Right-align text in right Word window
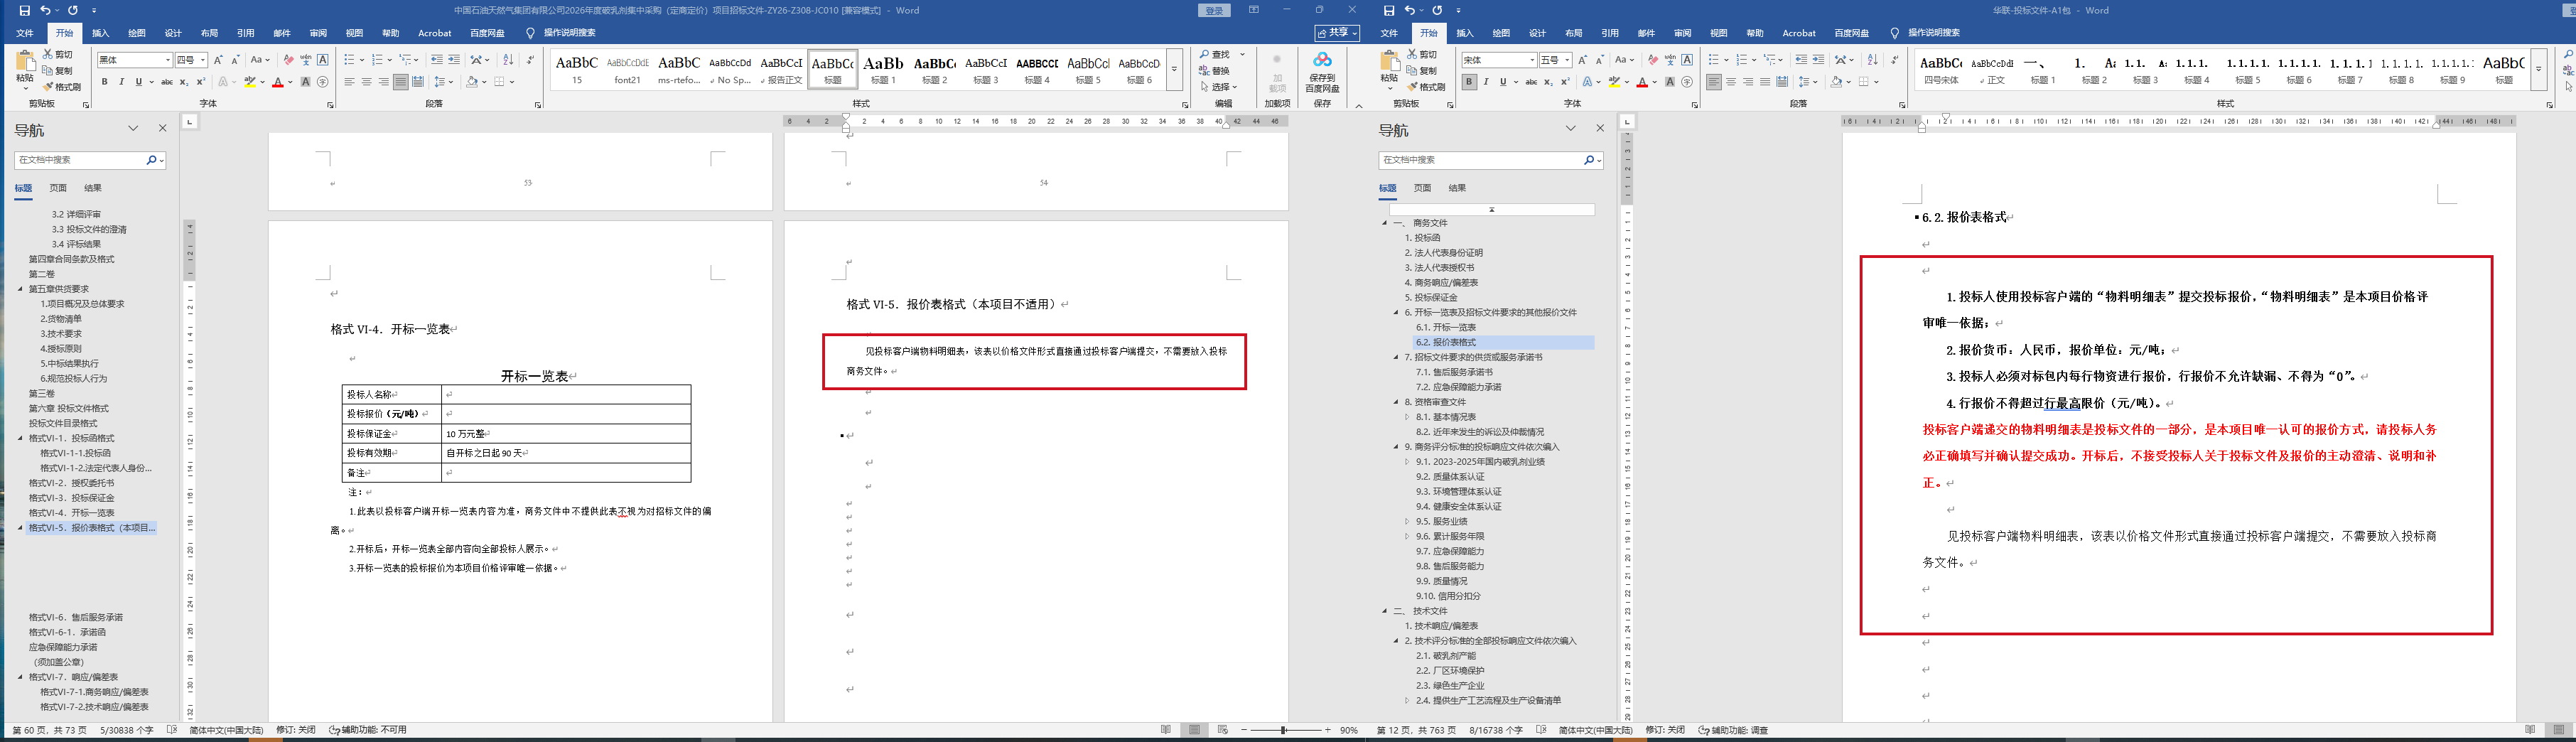Viewport: 2576px width, 742px height. (1748, 82)
